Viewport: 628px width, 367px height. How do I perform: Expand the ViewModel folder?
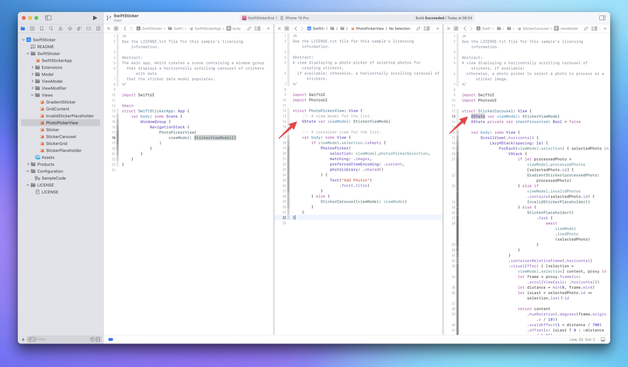(32, 81)
